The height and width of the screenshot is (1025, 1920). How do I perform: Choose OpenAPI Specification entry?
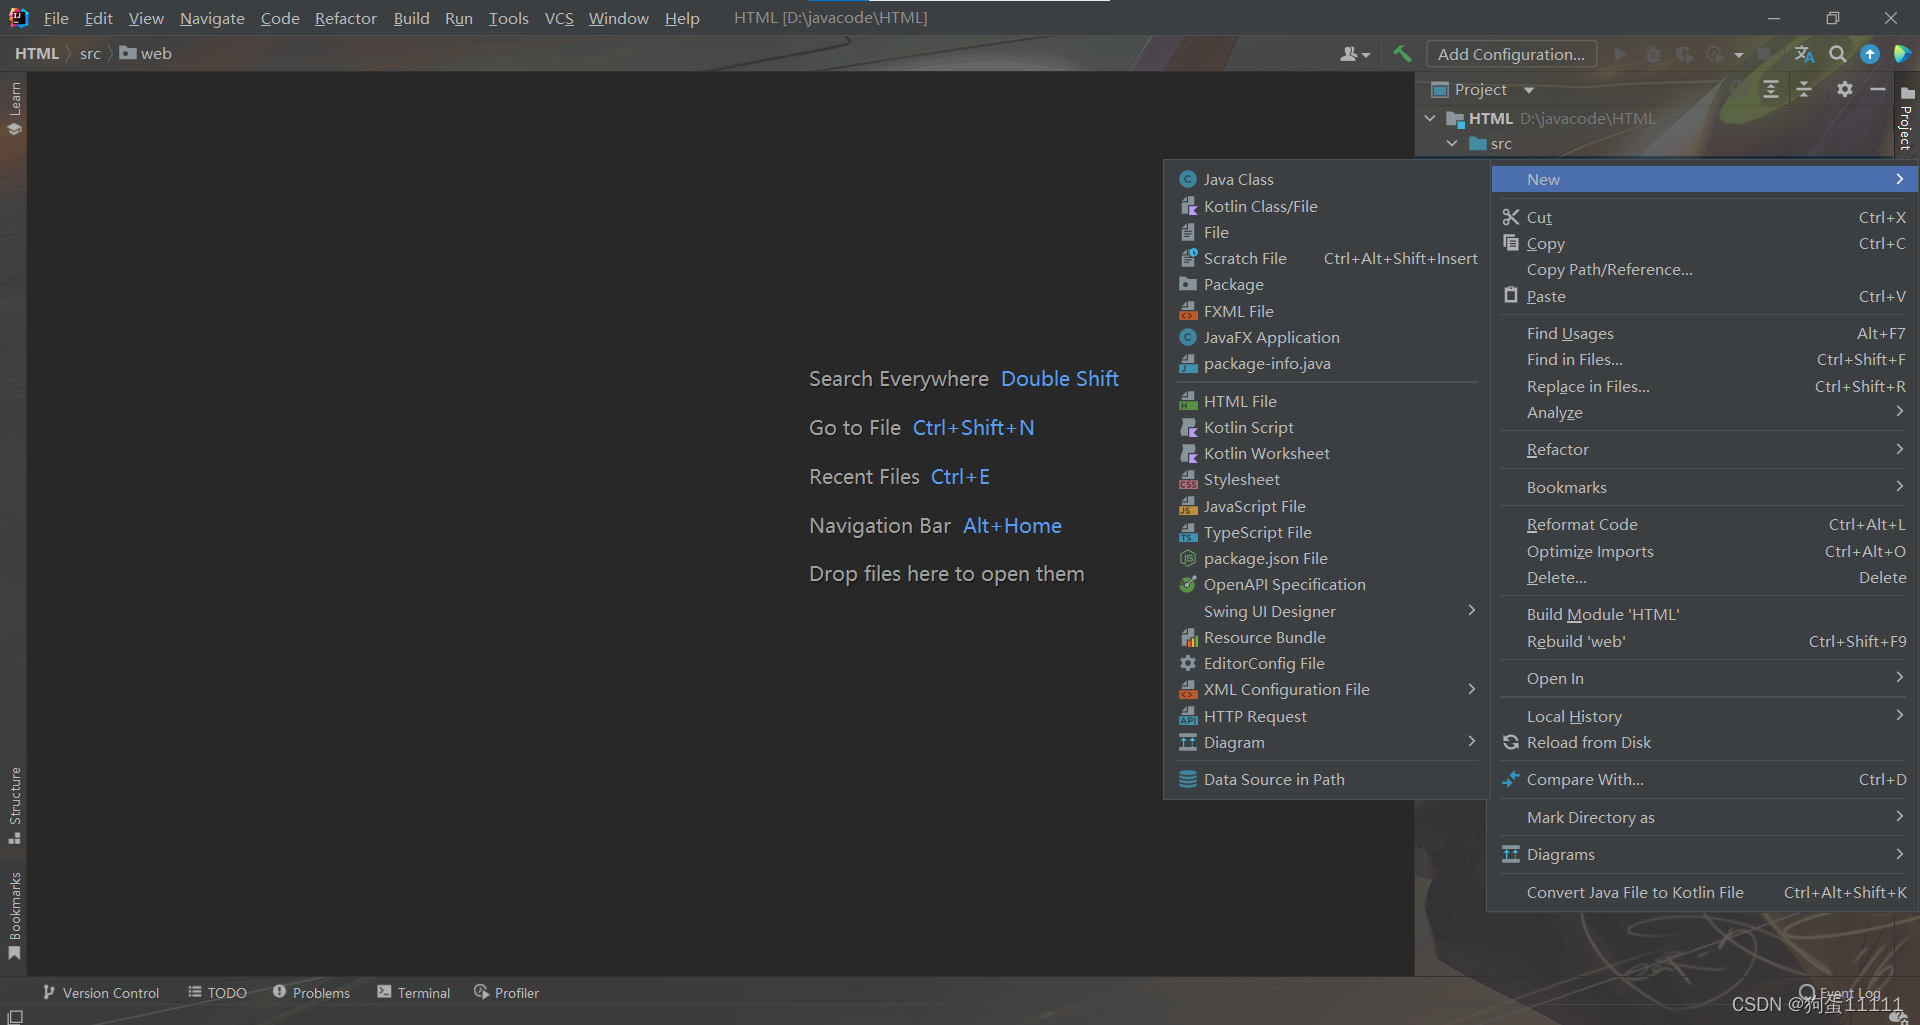(x=1327, y=584)
